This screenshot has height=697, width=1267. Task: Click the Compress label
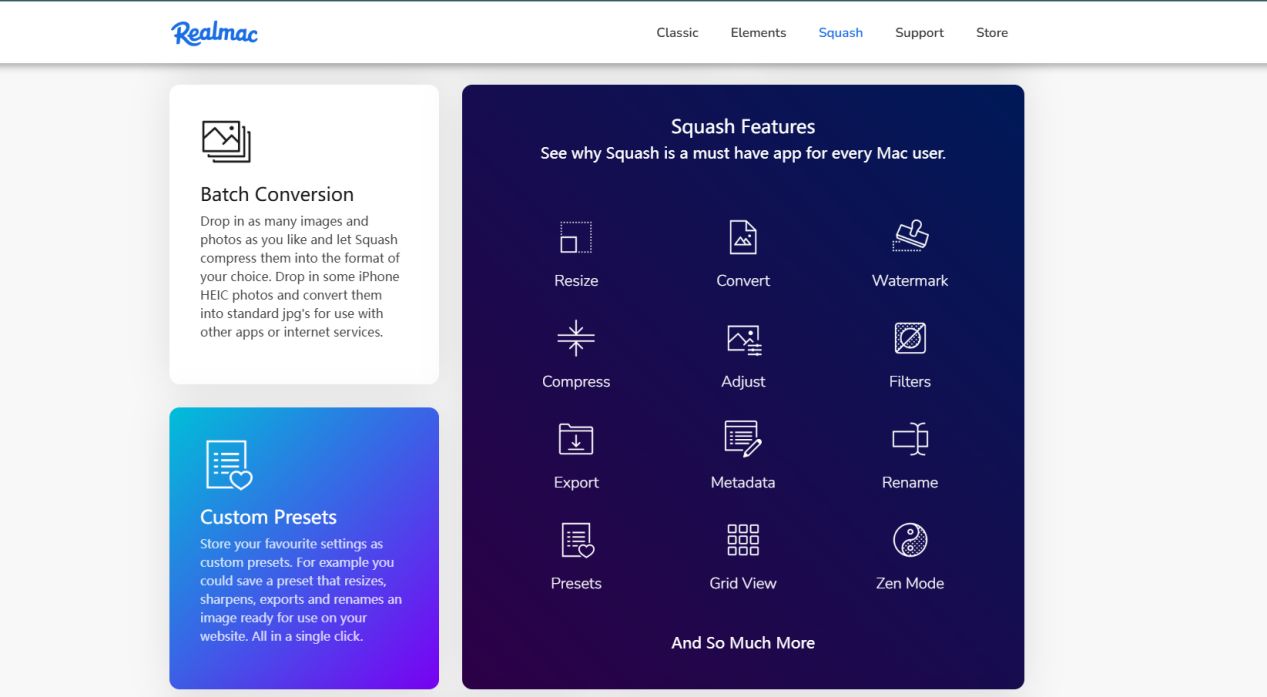click(576, 382)
